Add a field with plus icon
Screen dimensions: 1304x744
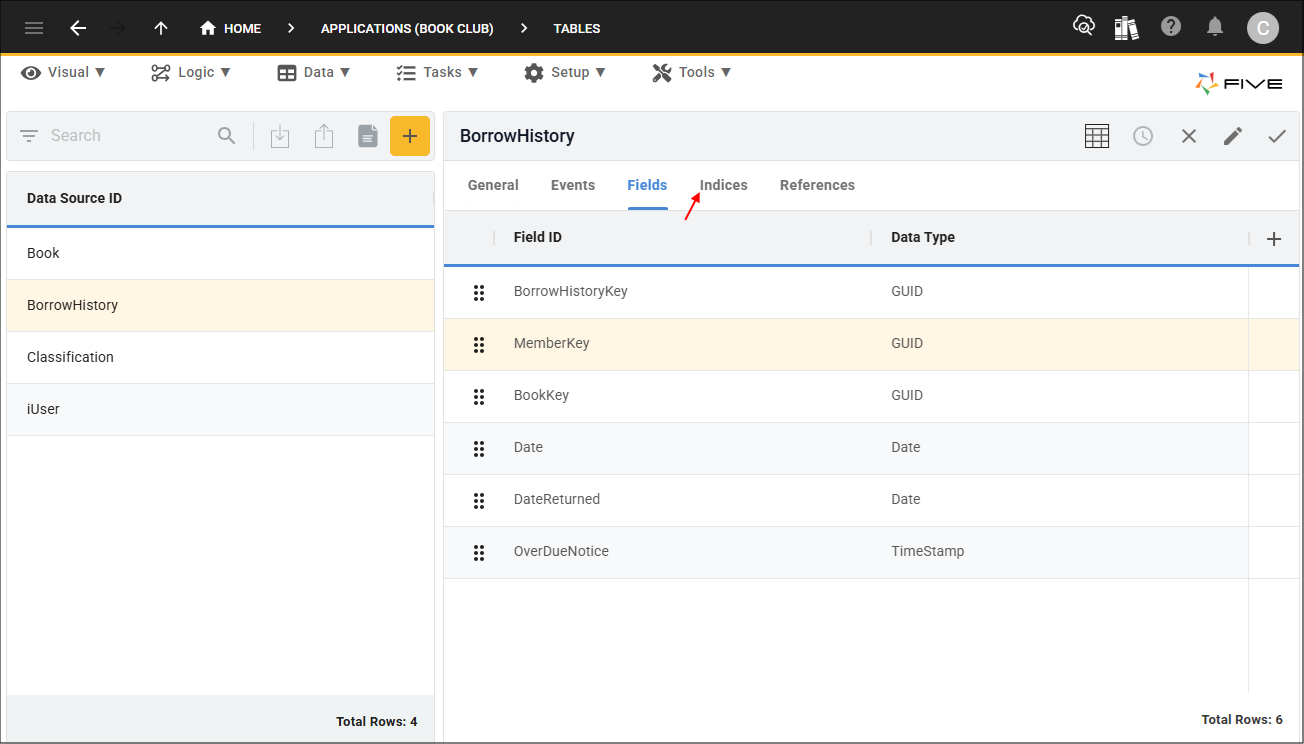(x=1274, y=238)
